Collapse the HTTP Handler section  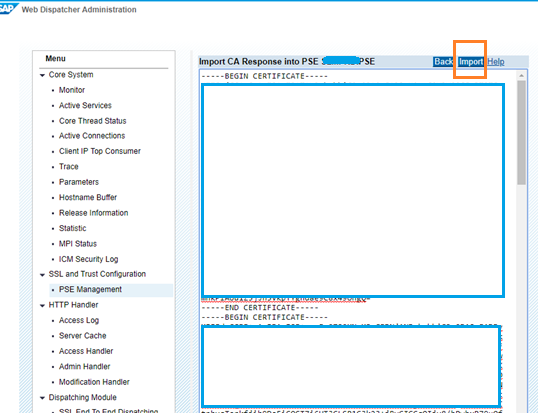click(x=42, y=305)
